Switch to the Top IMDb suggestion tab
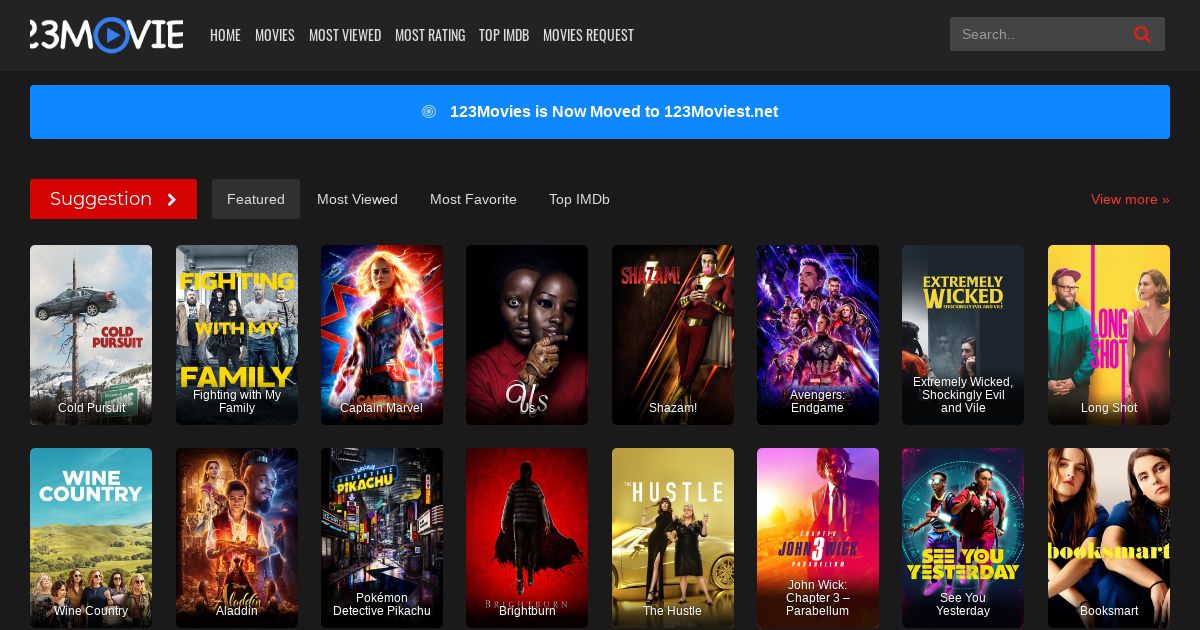 coord(579,199)
